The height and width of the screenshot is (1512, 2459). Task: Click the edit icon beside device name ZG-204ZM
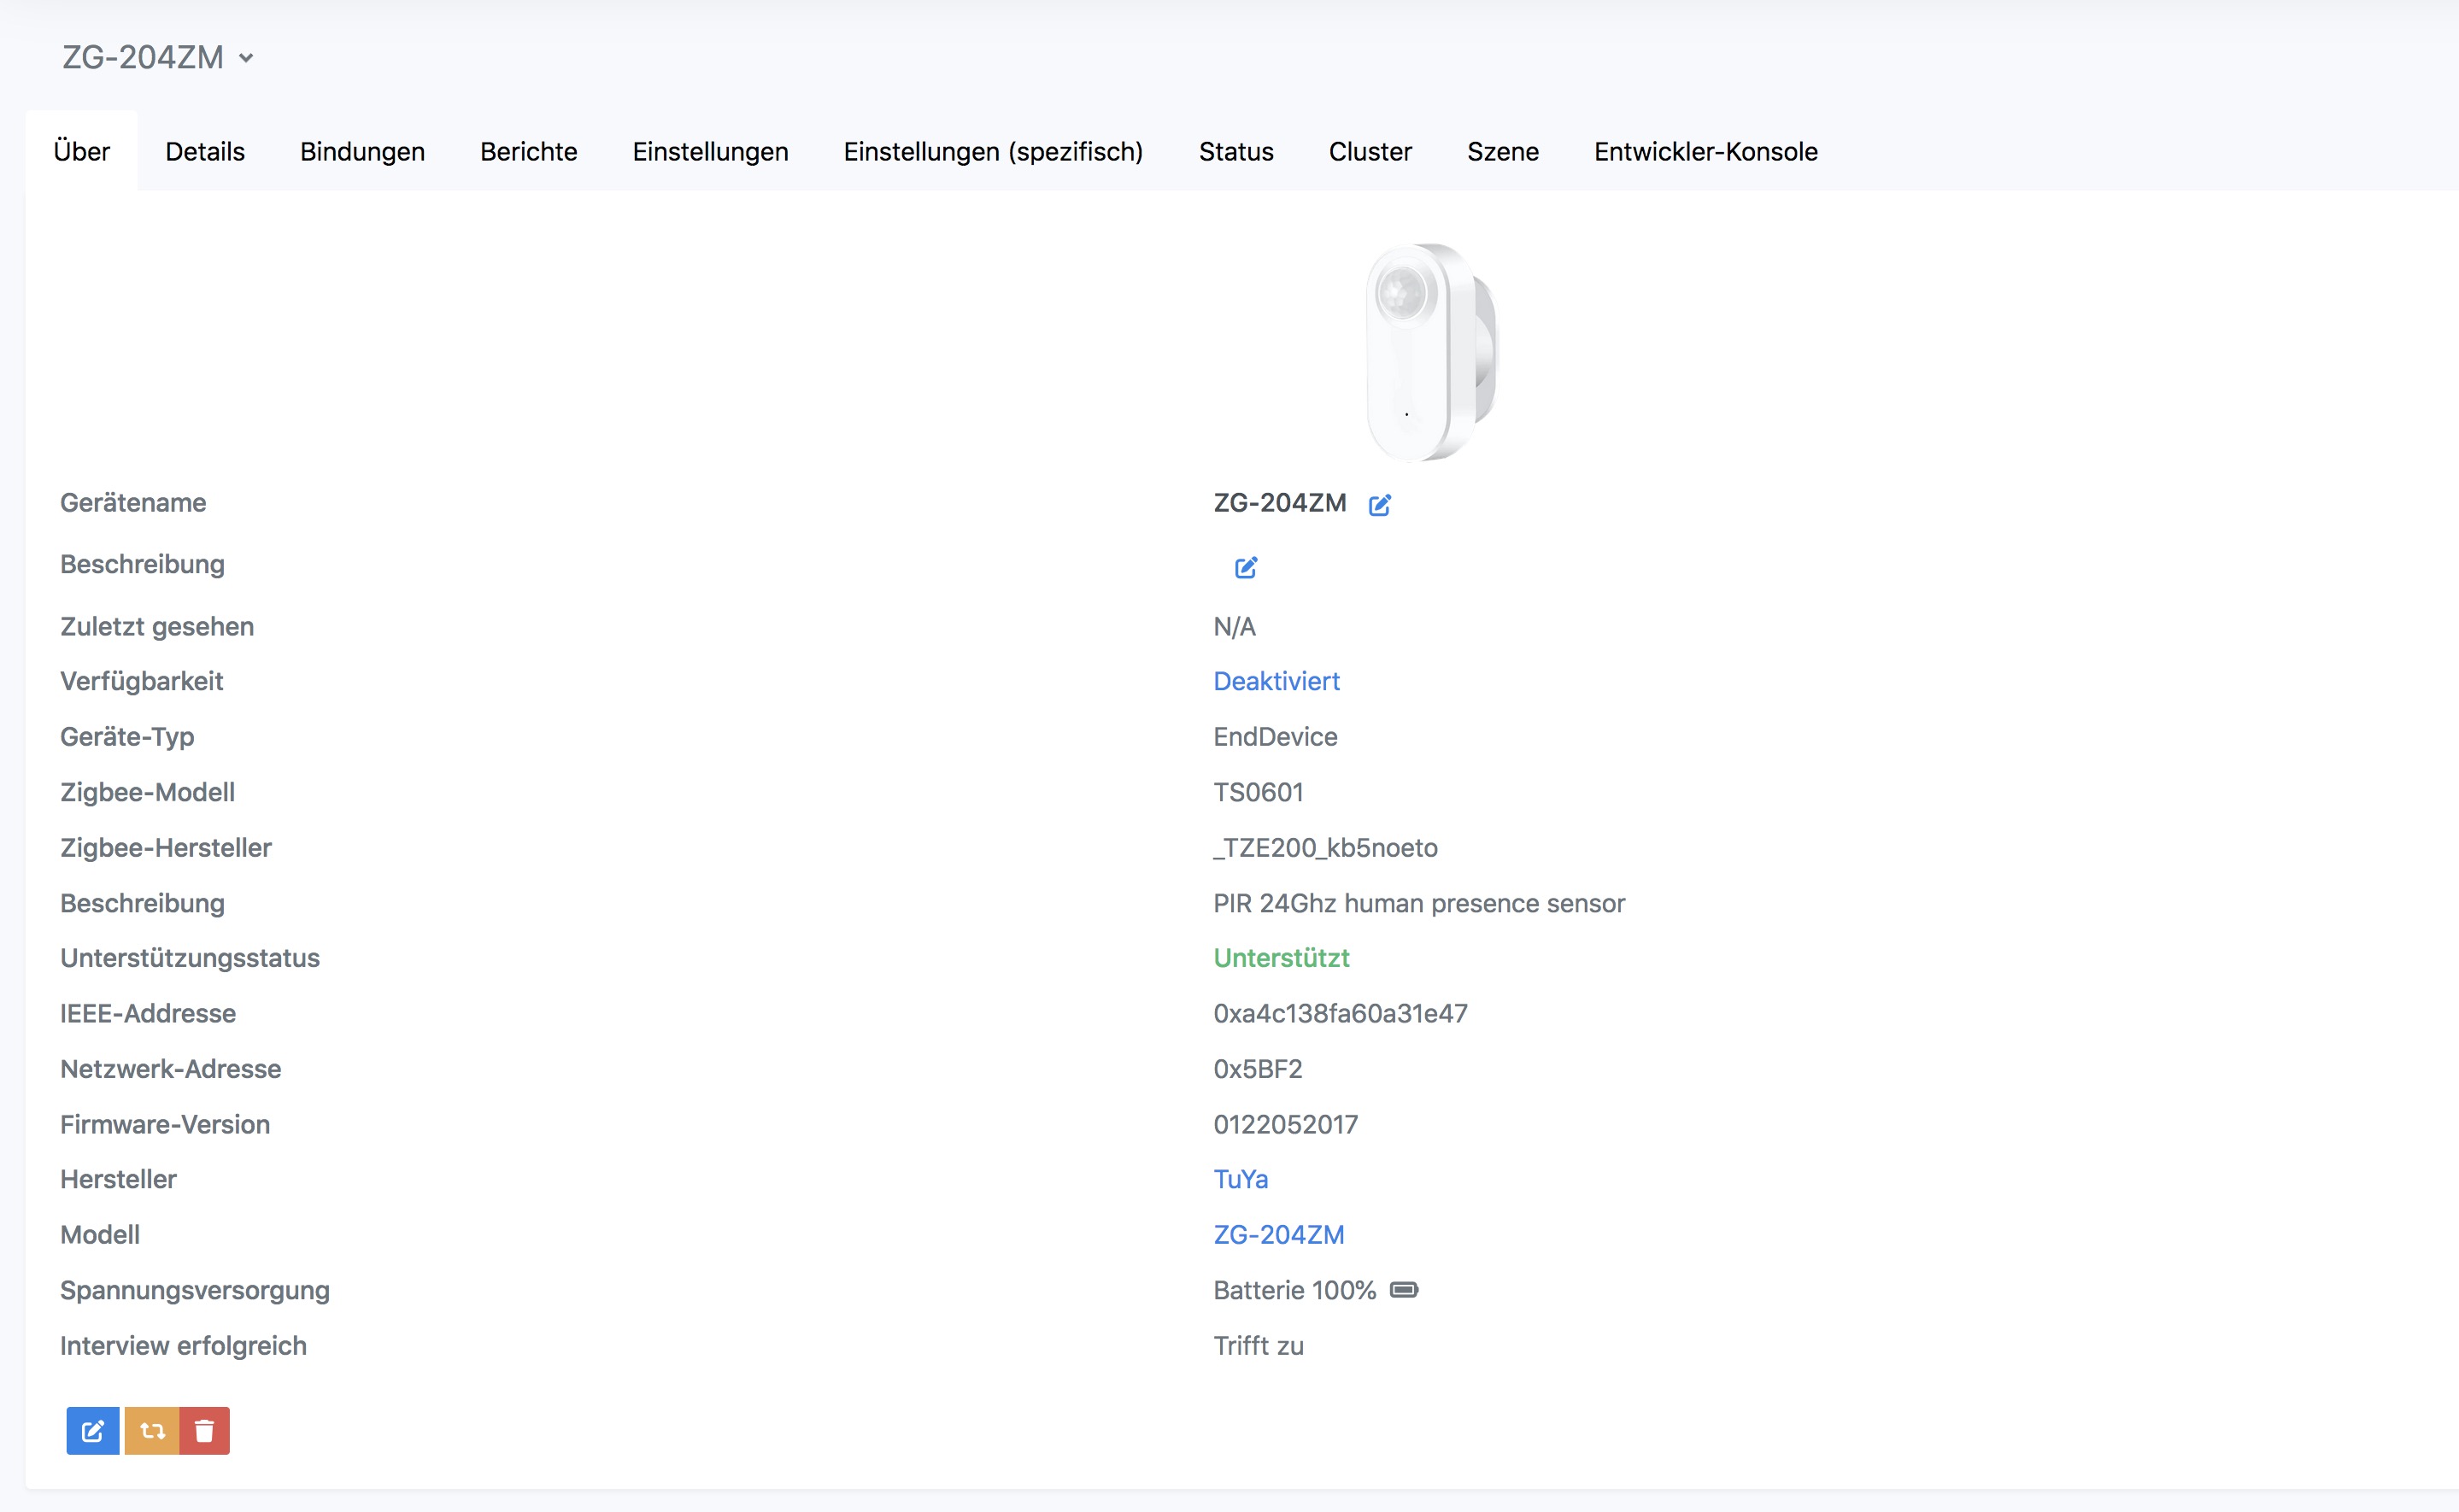click(x=1379, y=505)
